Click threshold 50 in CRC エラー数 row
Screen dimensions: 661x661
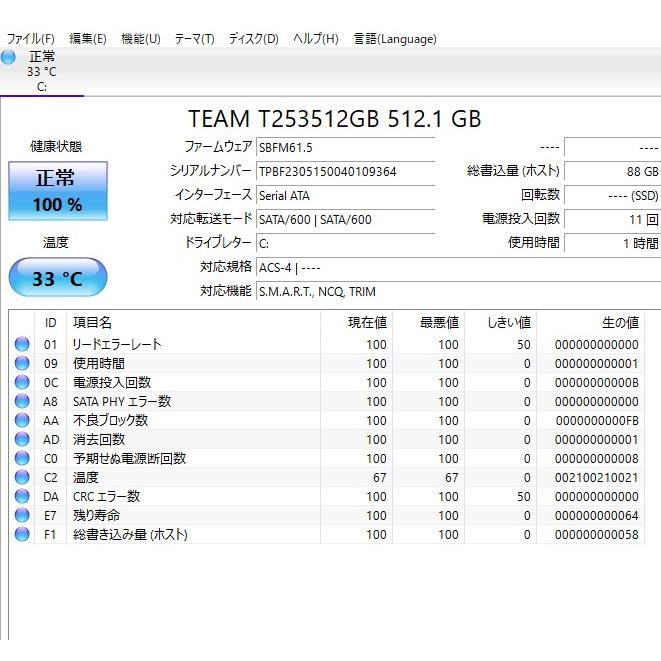(x=524, y=497)
